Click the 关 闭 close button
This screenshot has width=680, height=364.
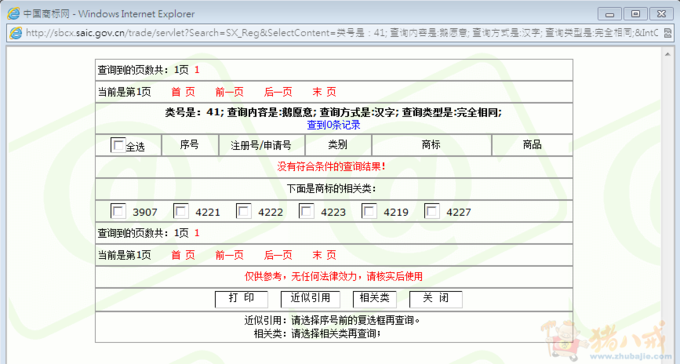[436, 299]
